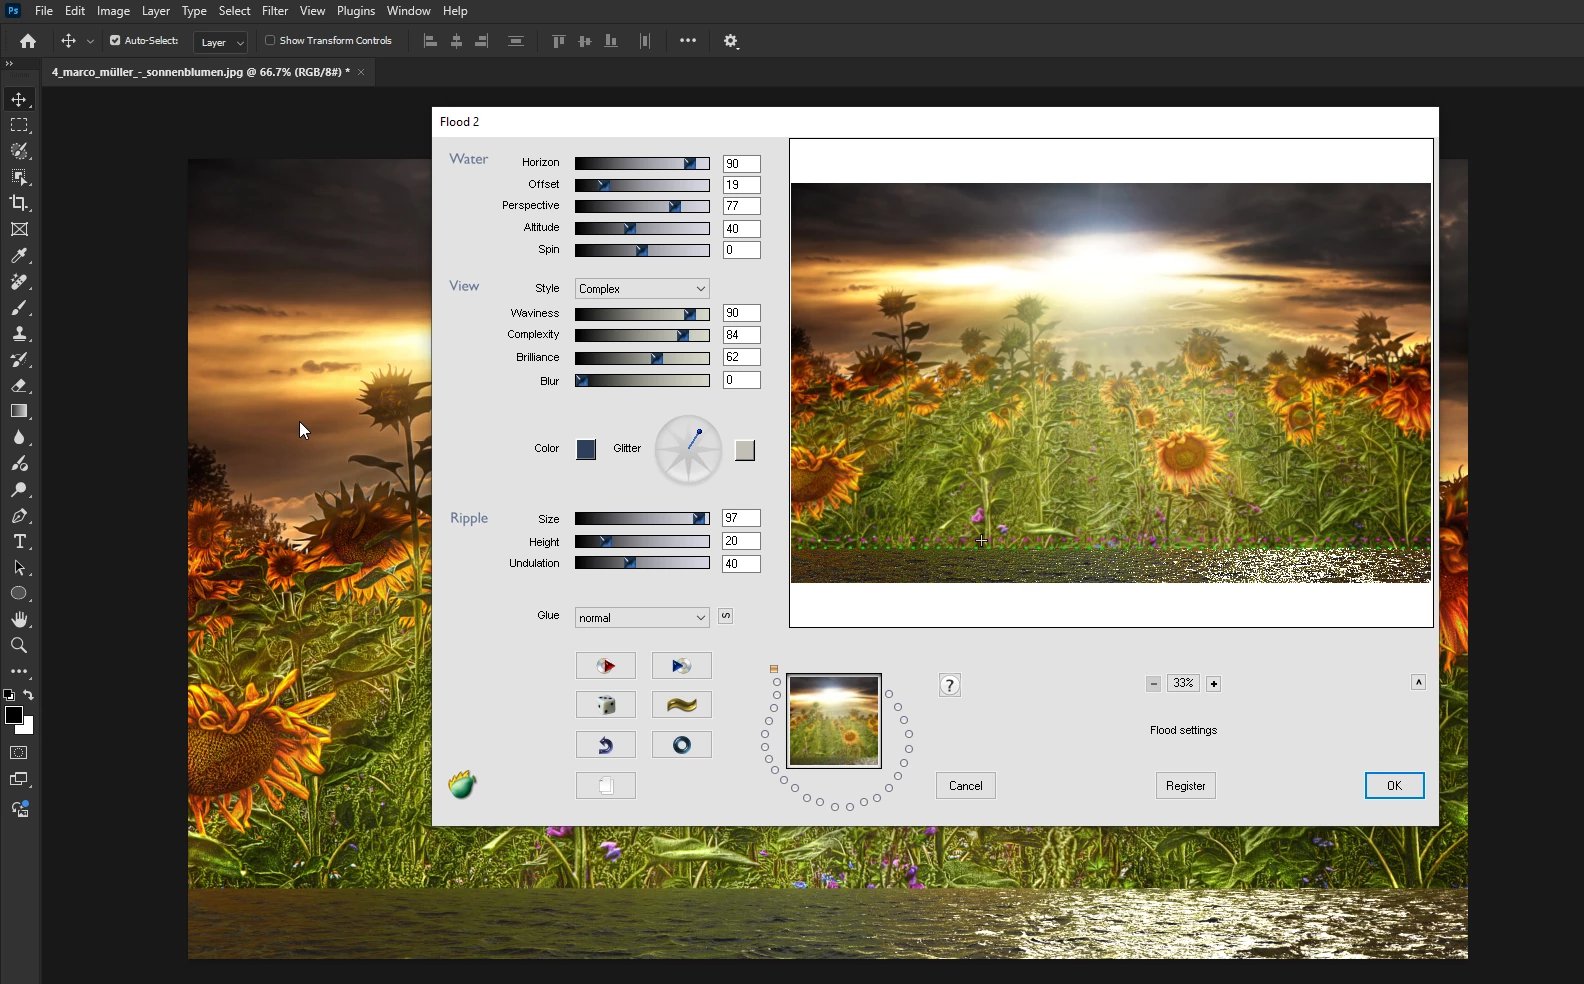Select the Move tool
Viewport: 1584px width, 984px height.
click(x=19, y=99)
